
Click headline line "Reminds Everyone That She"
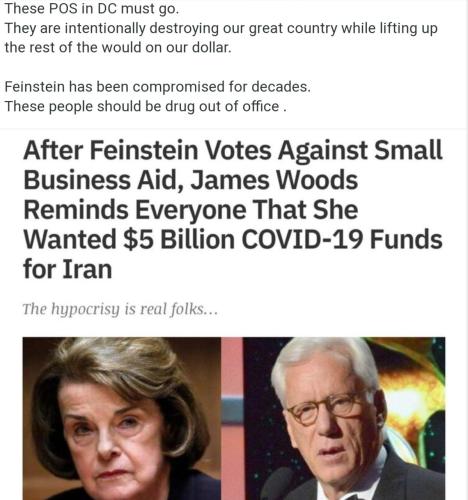(x=191, y=210)
